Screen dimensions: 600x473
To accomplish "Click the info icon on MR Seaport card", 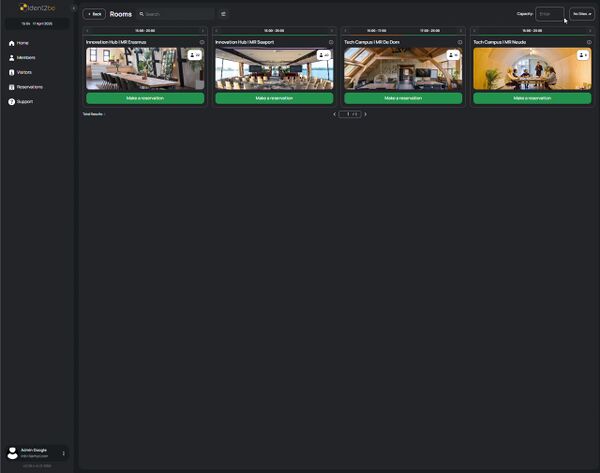I will pyautogui.click(x=331, y=42).
